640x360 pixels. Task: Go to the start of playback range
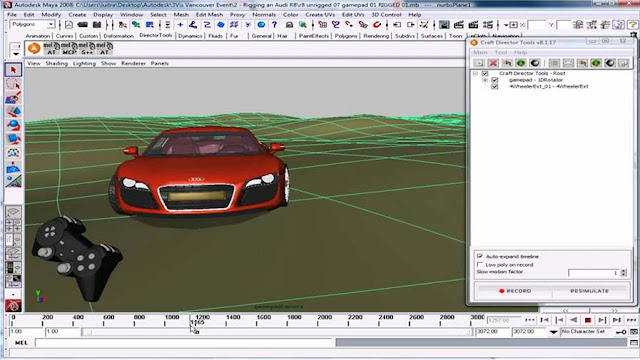point(530,320)
